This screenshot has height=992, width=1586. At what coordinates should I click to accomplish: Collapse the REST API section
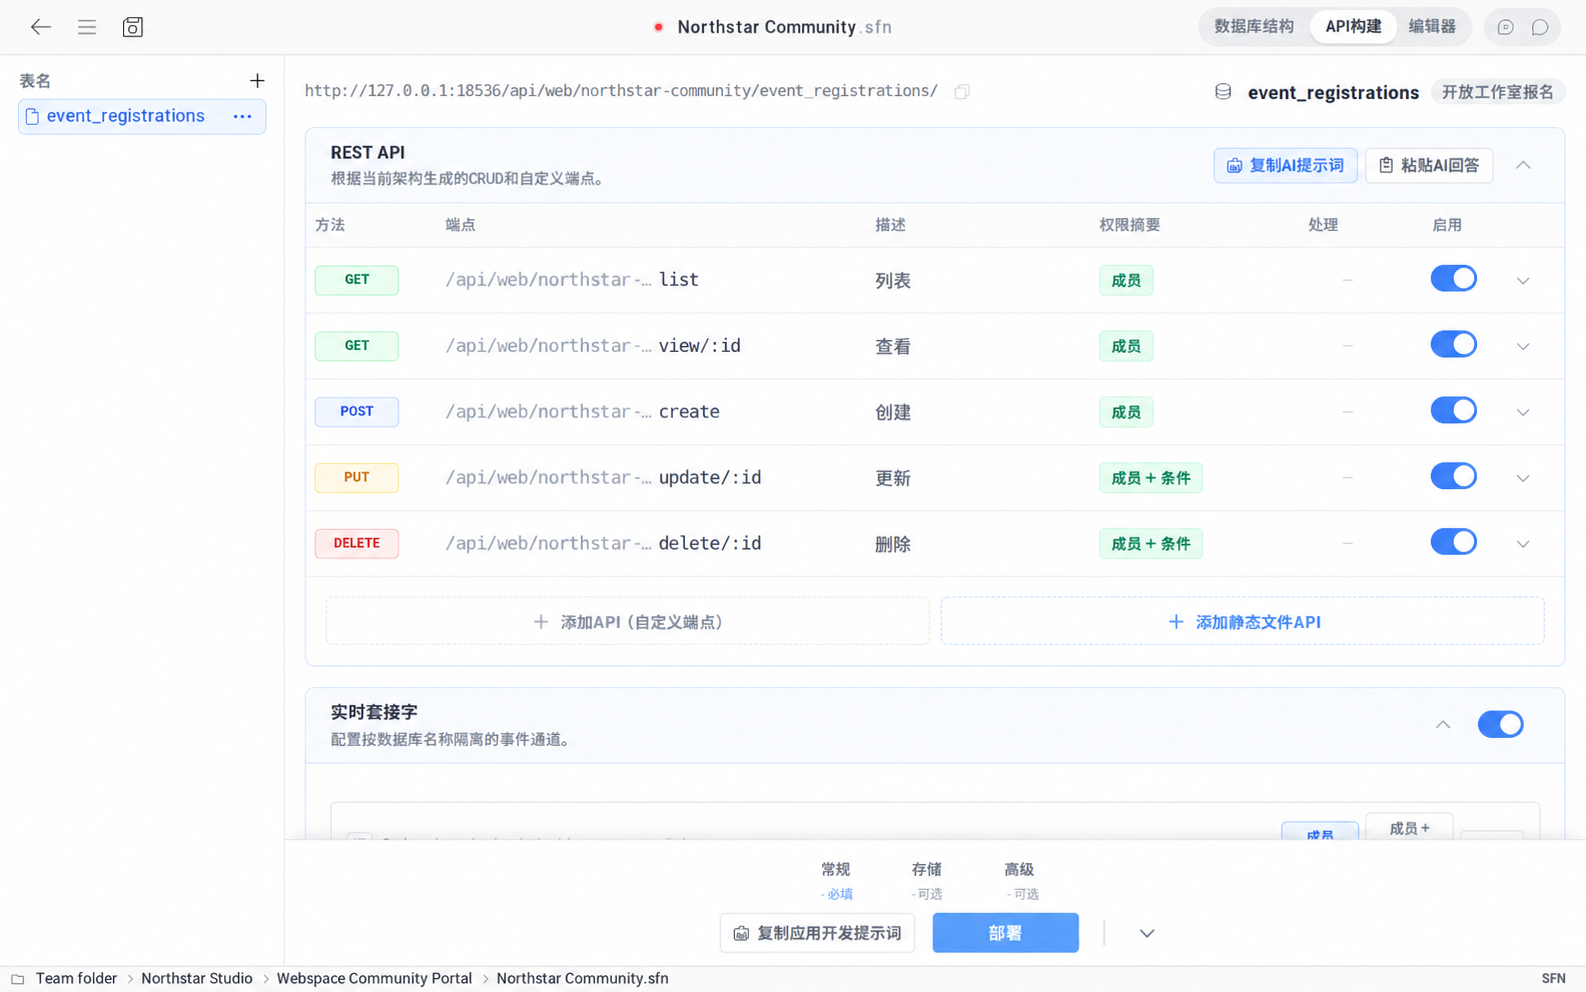(1523, 165)
